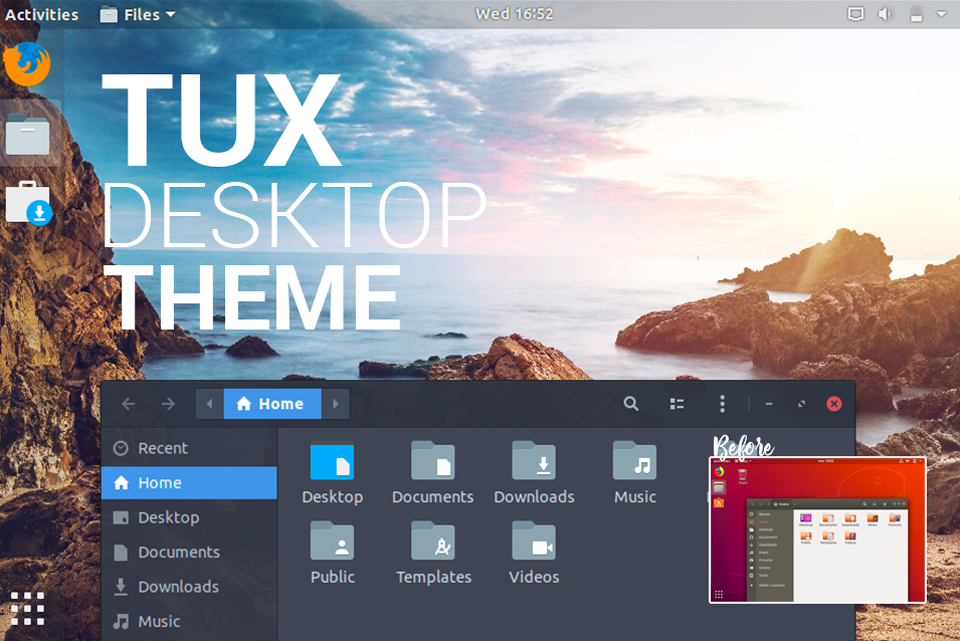Toggle the window menu with three dots
This screenshot has width=960, height=641.
click(722, 403)
